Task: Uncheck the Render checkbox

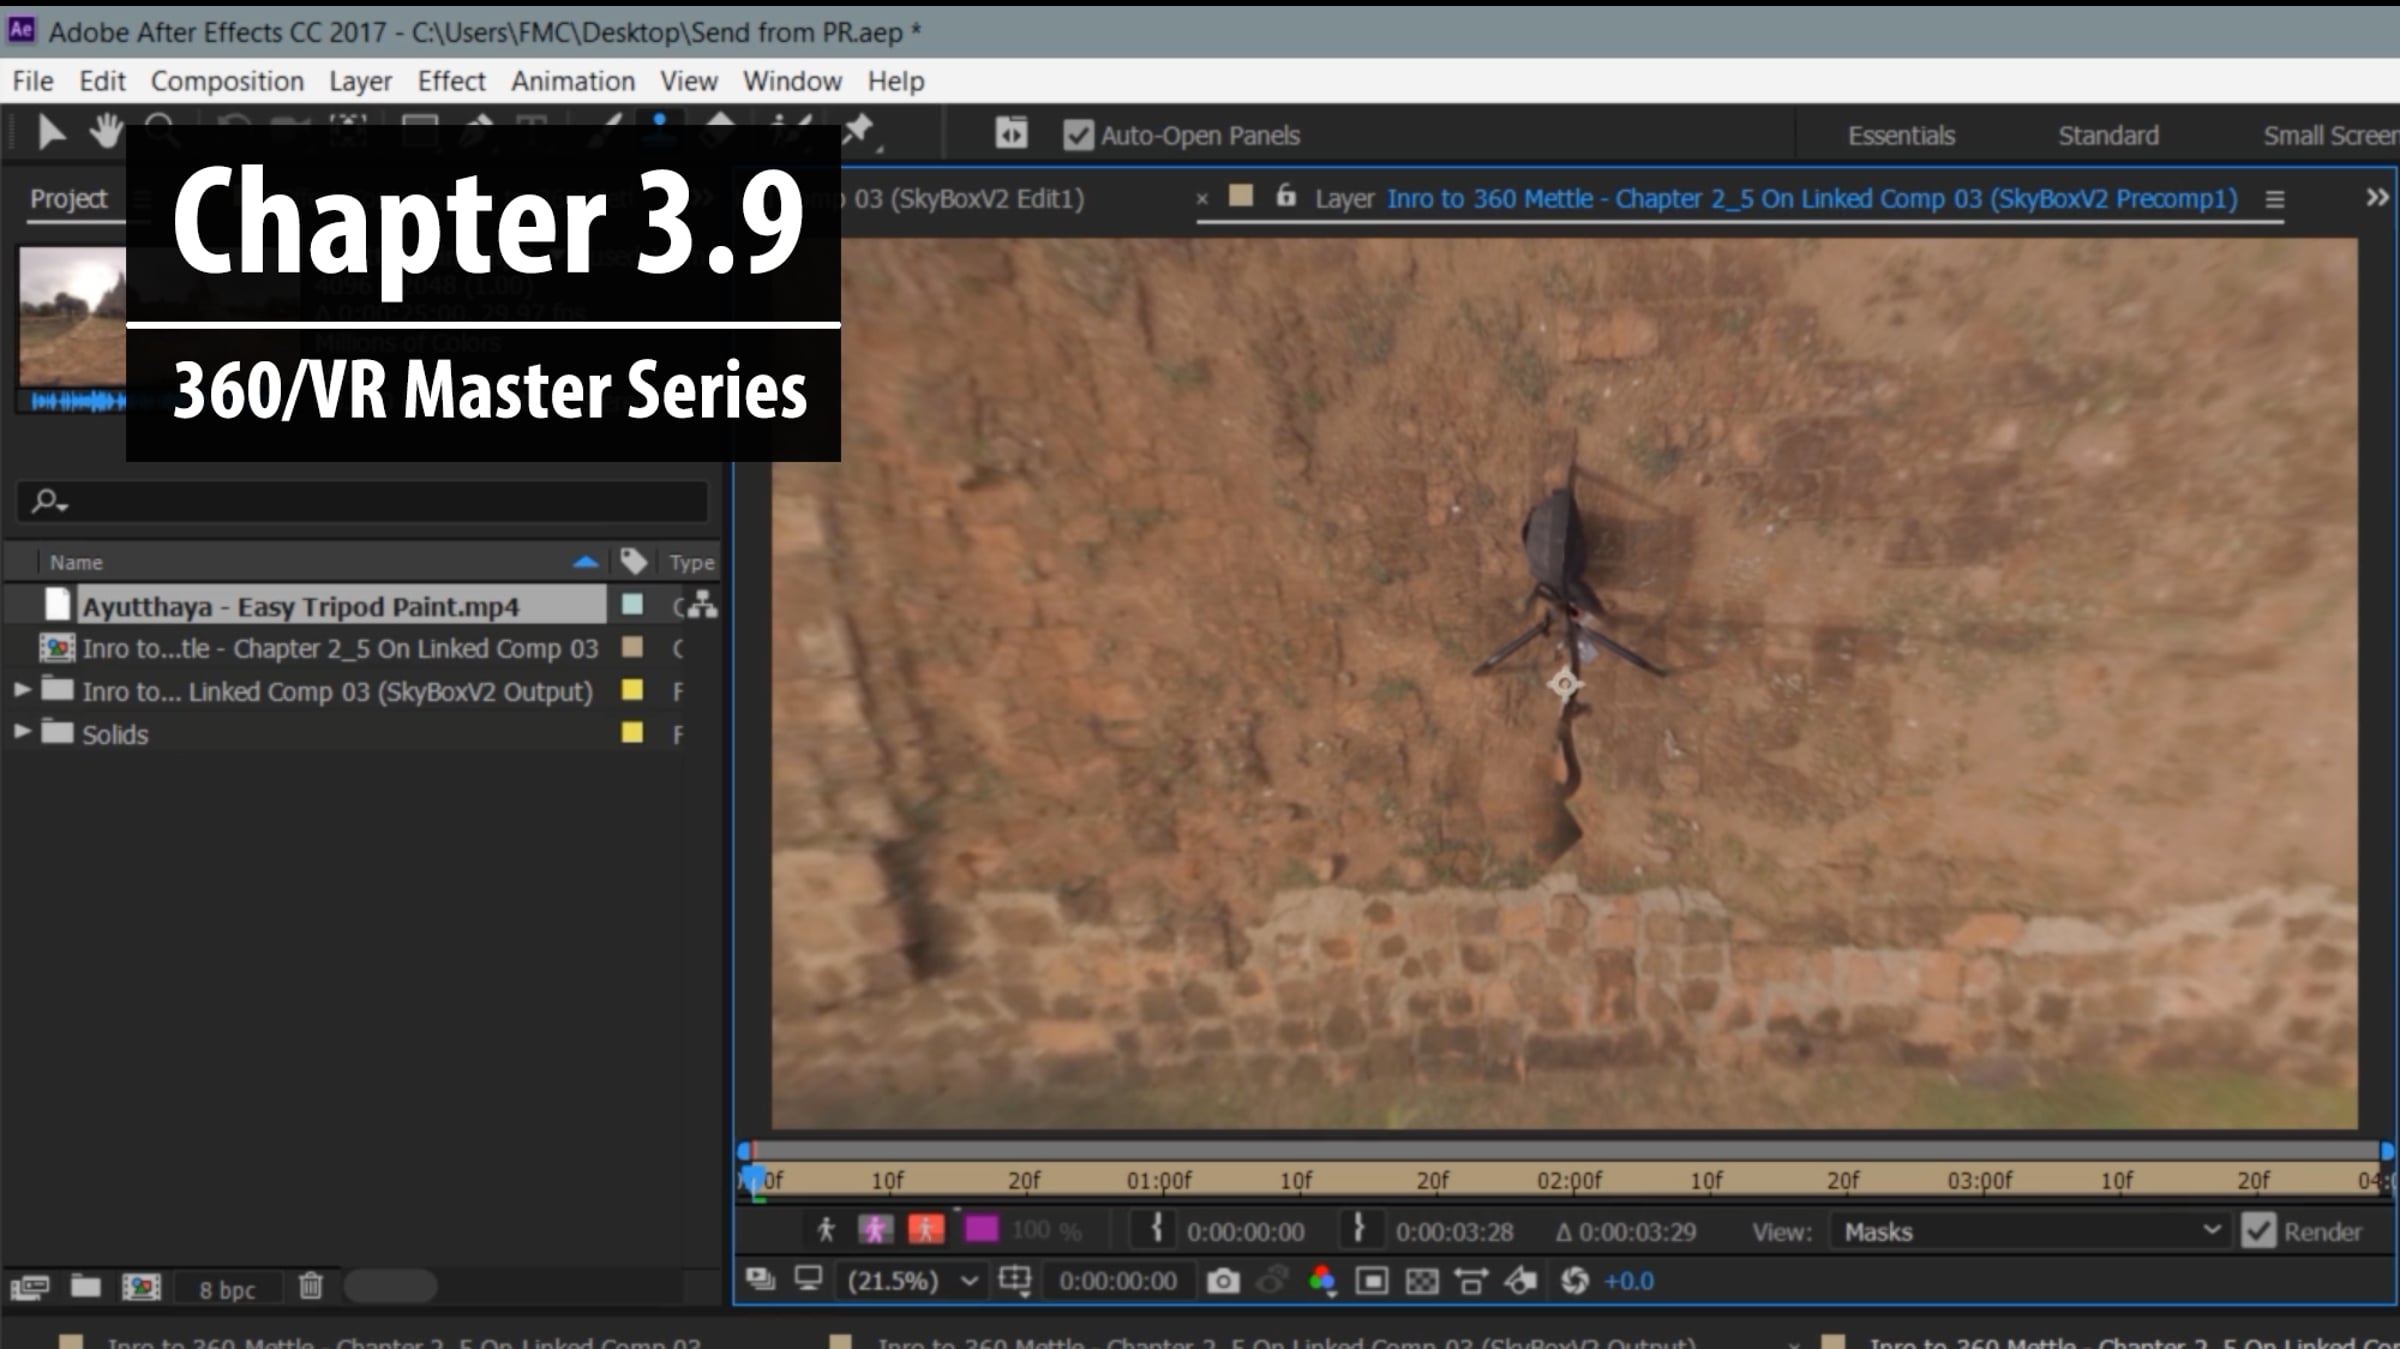Action: (x=2259, y=1231)
